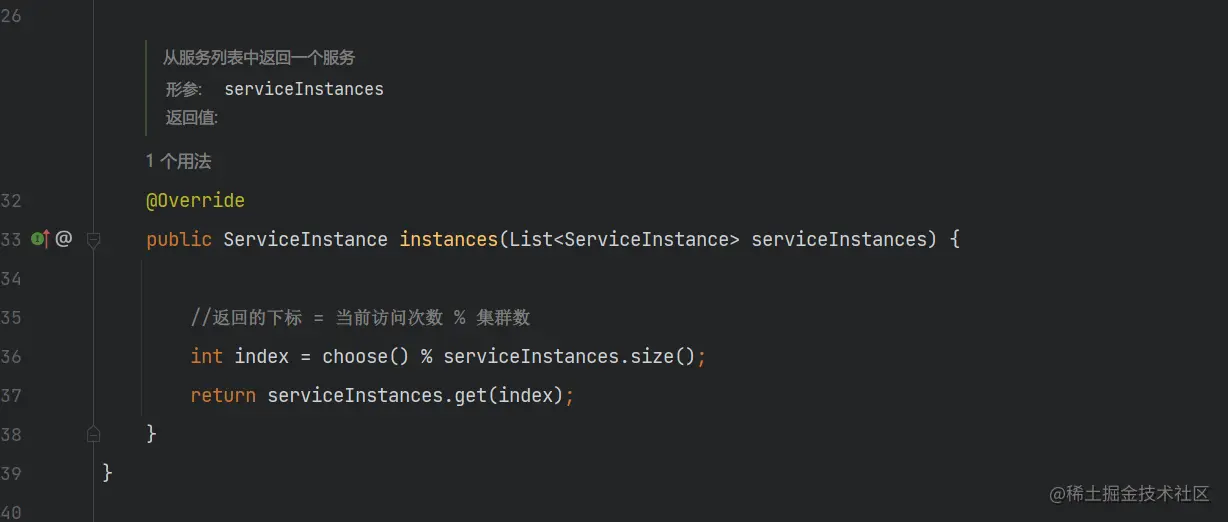Click the @ annotation gutter icon
Screen dimensions: 1228x522
click(64, 239)
